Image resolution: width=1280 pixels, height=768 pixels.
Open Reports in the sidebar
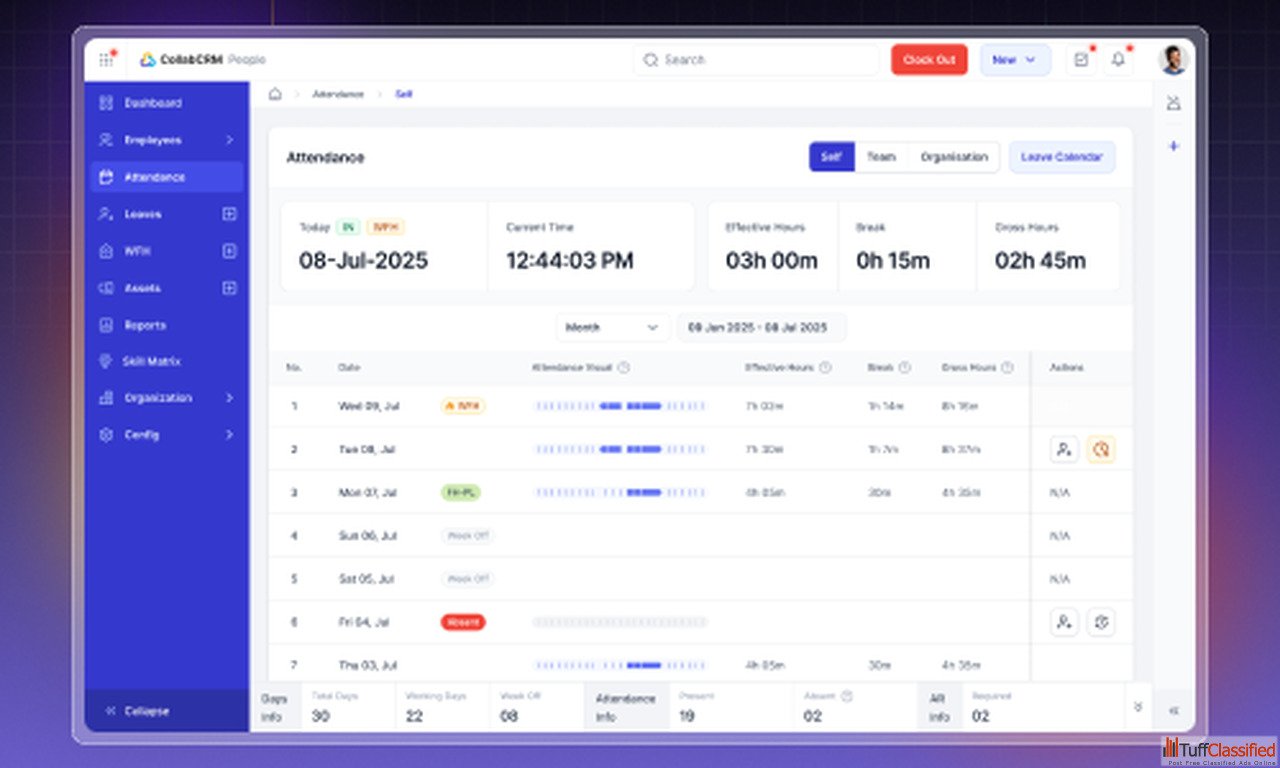(x=145, y=325)
